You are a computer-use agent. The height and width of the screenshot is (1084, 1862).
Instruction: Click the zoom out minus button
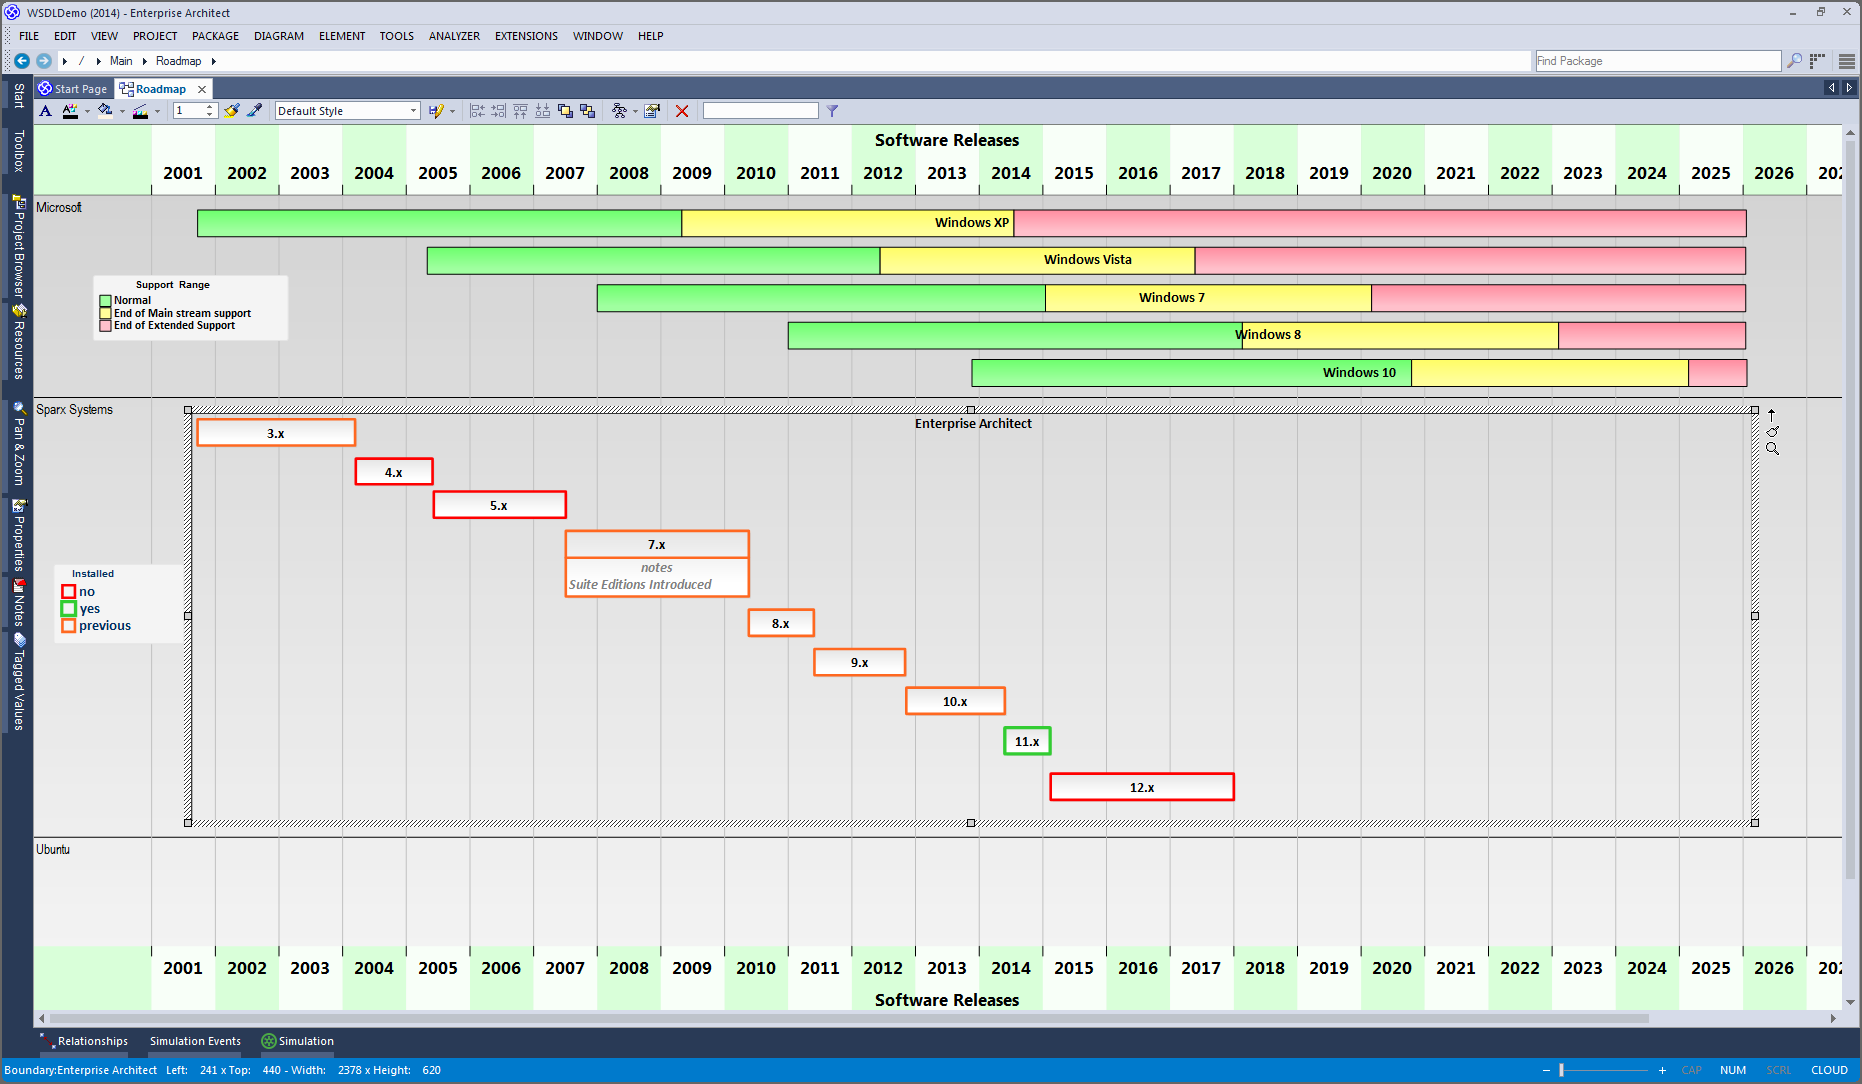click(1546, 1070)
